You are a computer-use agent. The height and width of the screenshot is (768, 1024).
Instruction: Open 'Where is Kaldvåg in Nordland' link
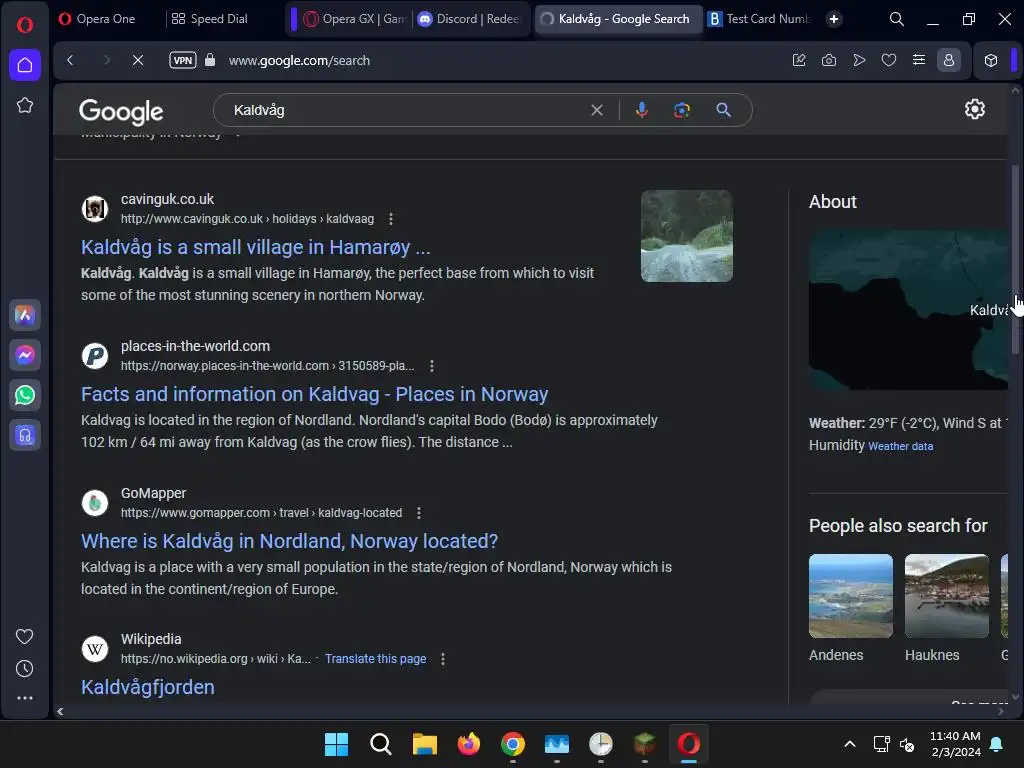tap(289, 541)
